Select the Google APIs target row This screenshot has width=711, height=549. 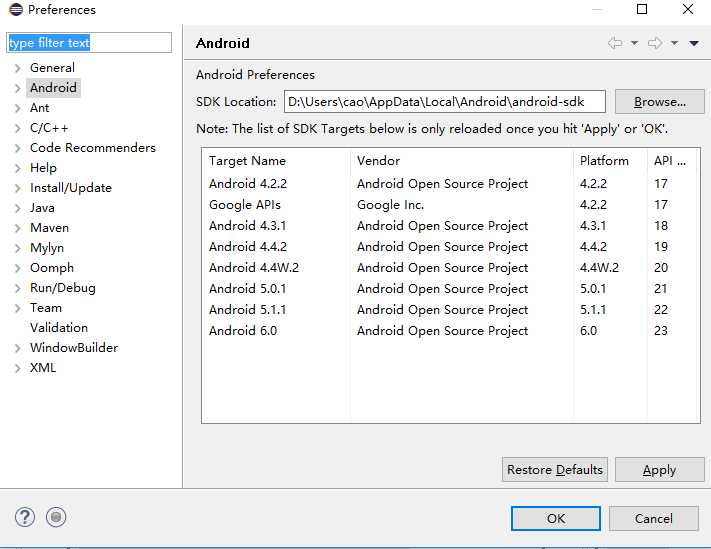click(x=451, y=204)
